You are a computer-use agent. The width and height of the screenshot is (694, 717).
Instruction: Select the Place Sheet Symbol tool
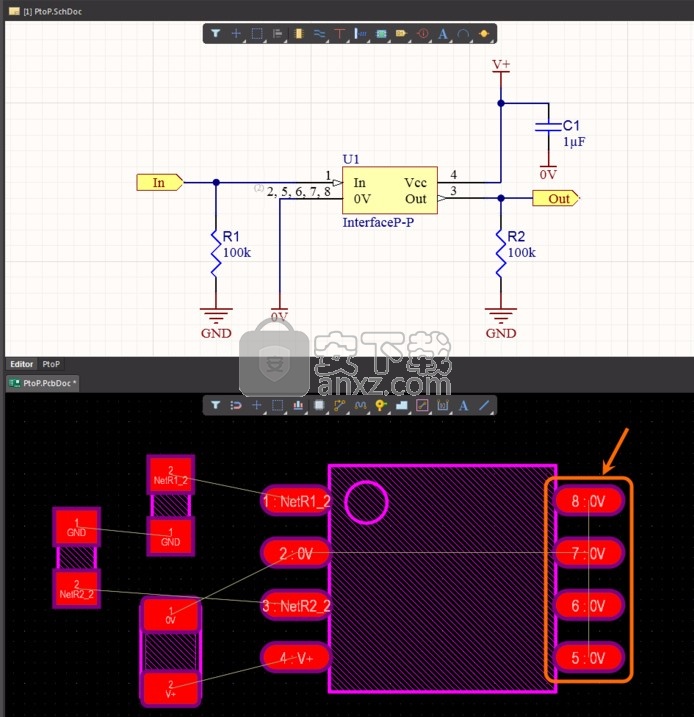tap(381, 33)
